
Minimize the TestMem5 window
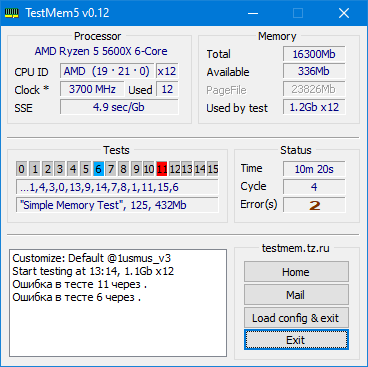click(253, 13)
